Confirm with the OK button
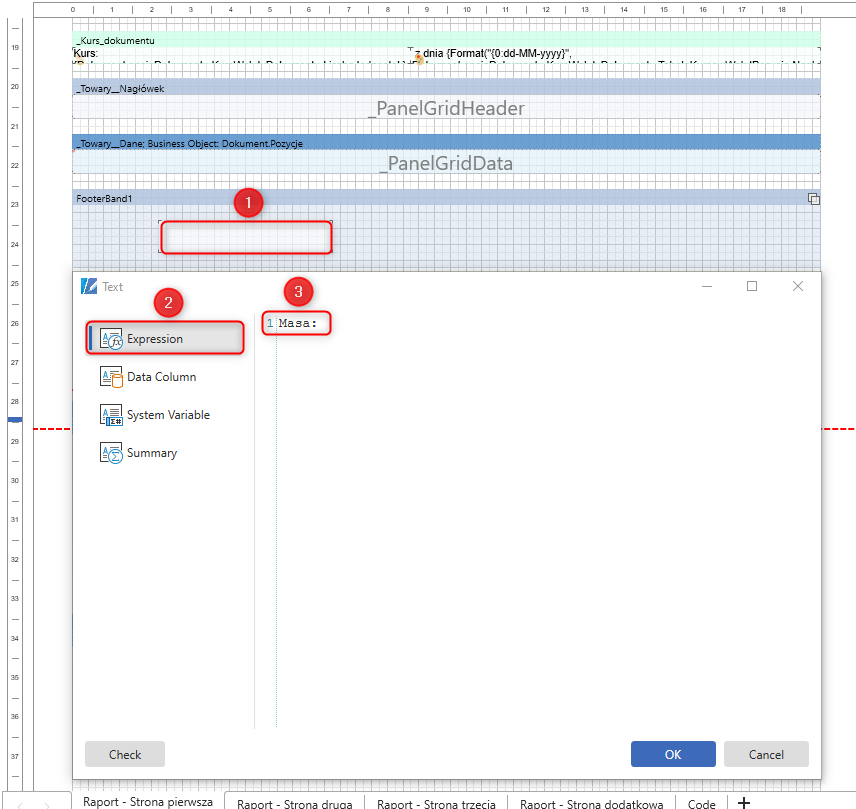Image resolution: width=856 pixels, height=809 pixels. (673, 754)
